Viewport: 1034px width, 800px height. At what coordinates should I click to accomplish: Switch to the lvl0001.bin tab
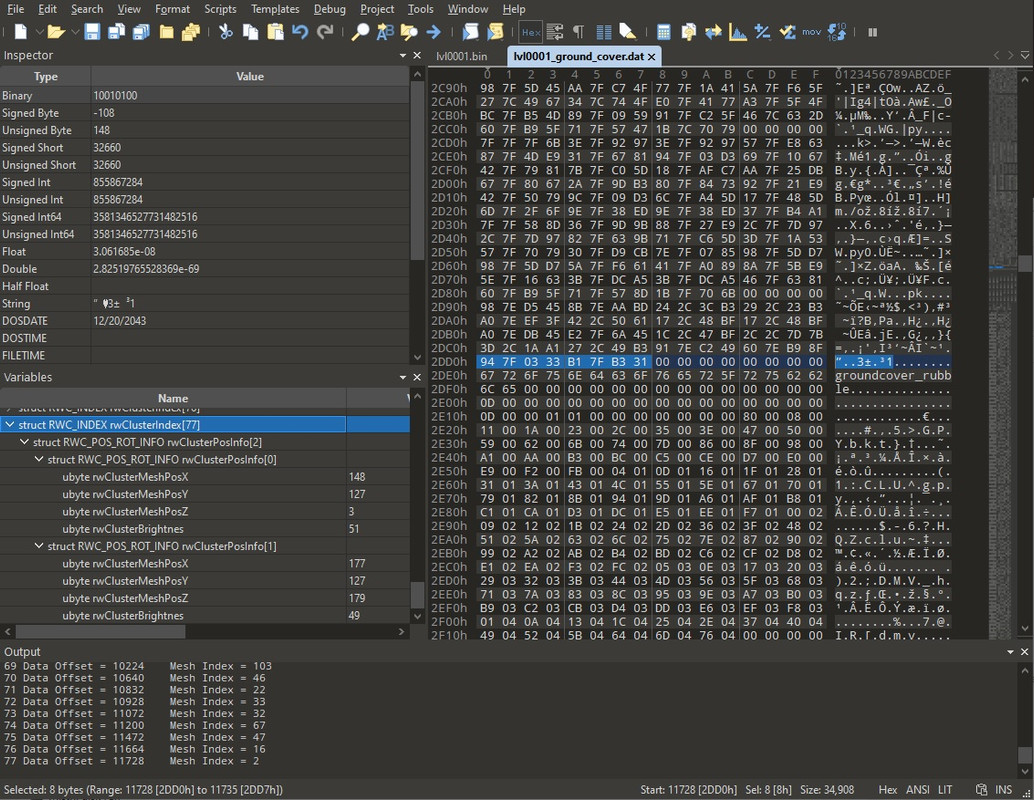[462, 56]
